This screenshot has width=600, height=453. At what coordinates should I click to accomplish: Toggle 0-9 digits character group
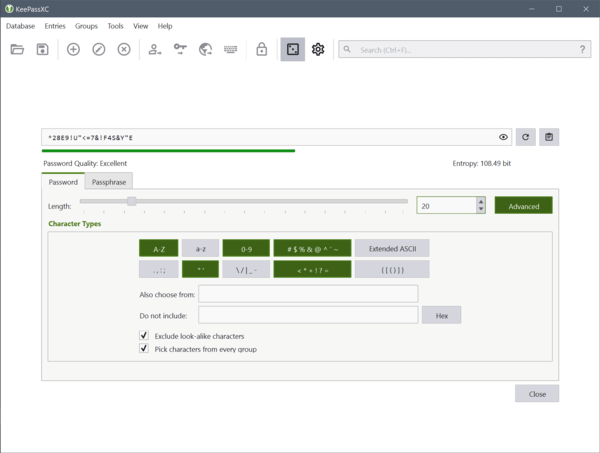coord(246,248)
